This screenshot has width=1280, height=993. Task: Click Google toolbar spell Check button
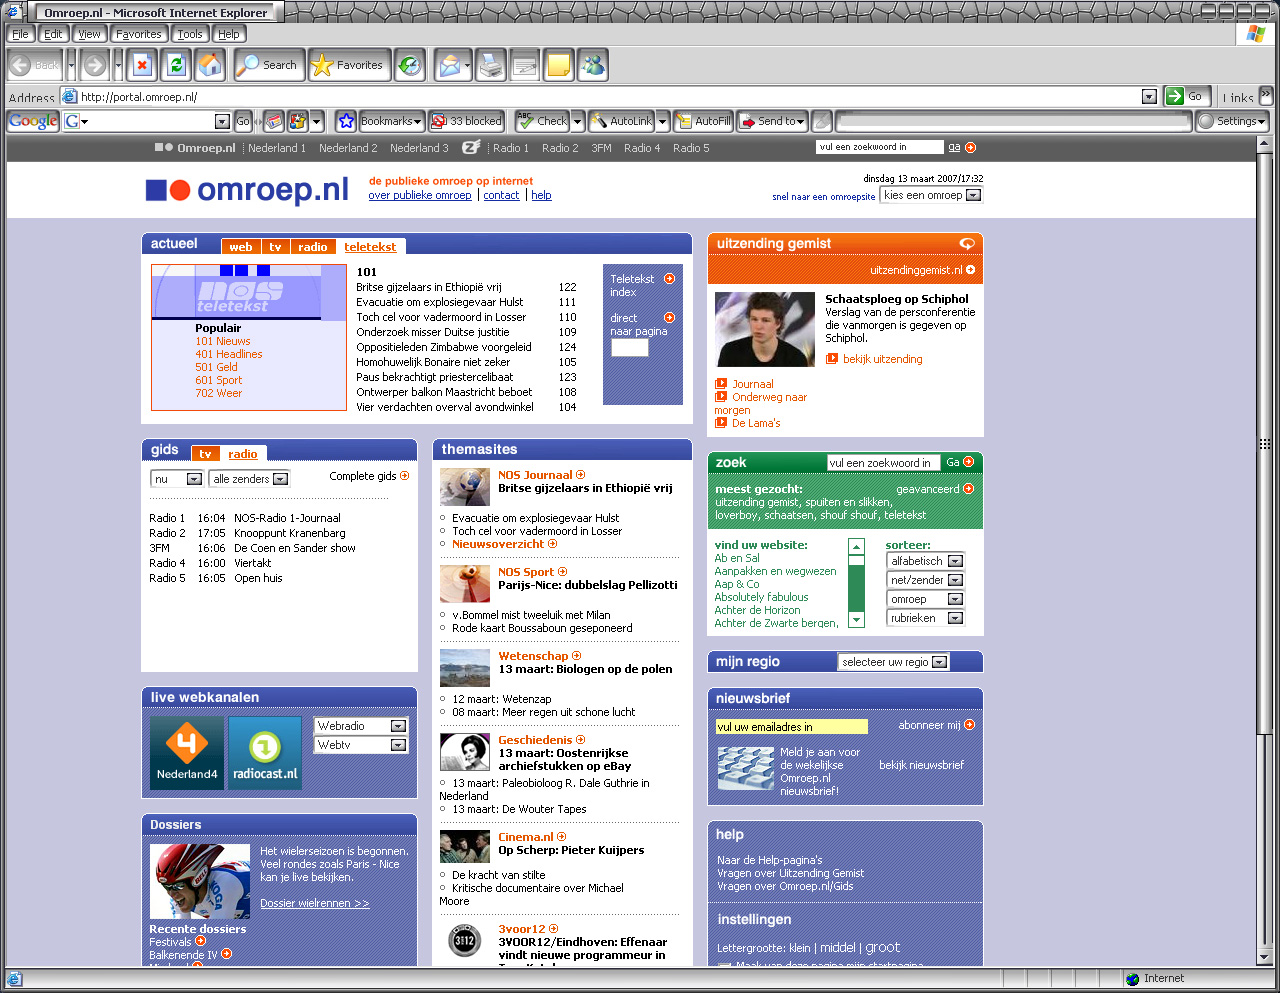pyautogui.click(x=543, y=121)
